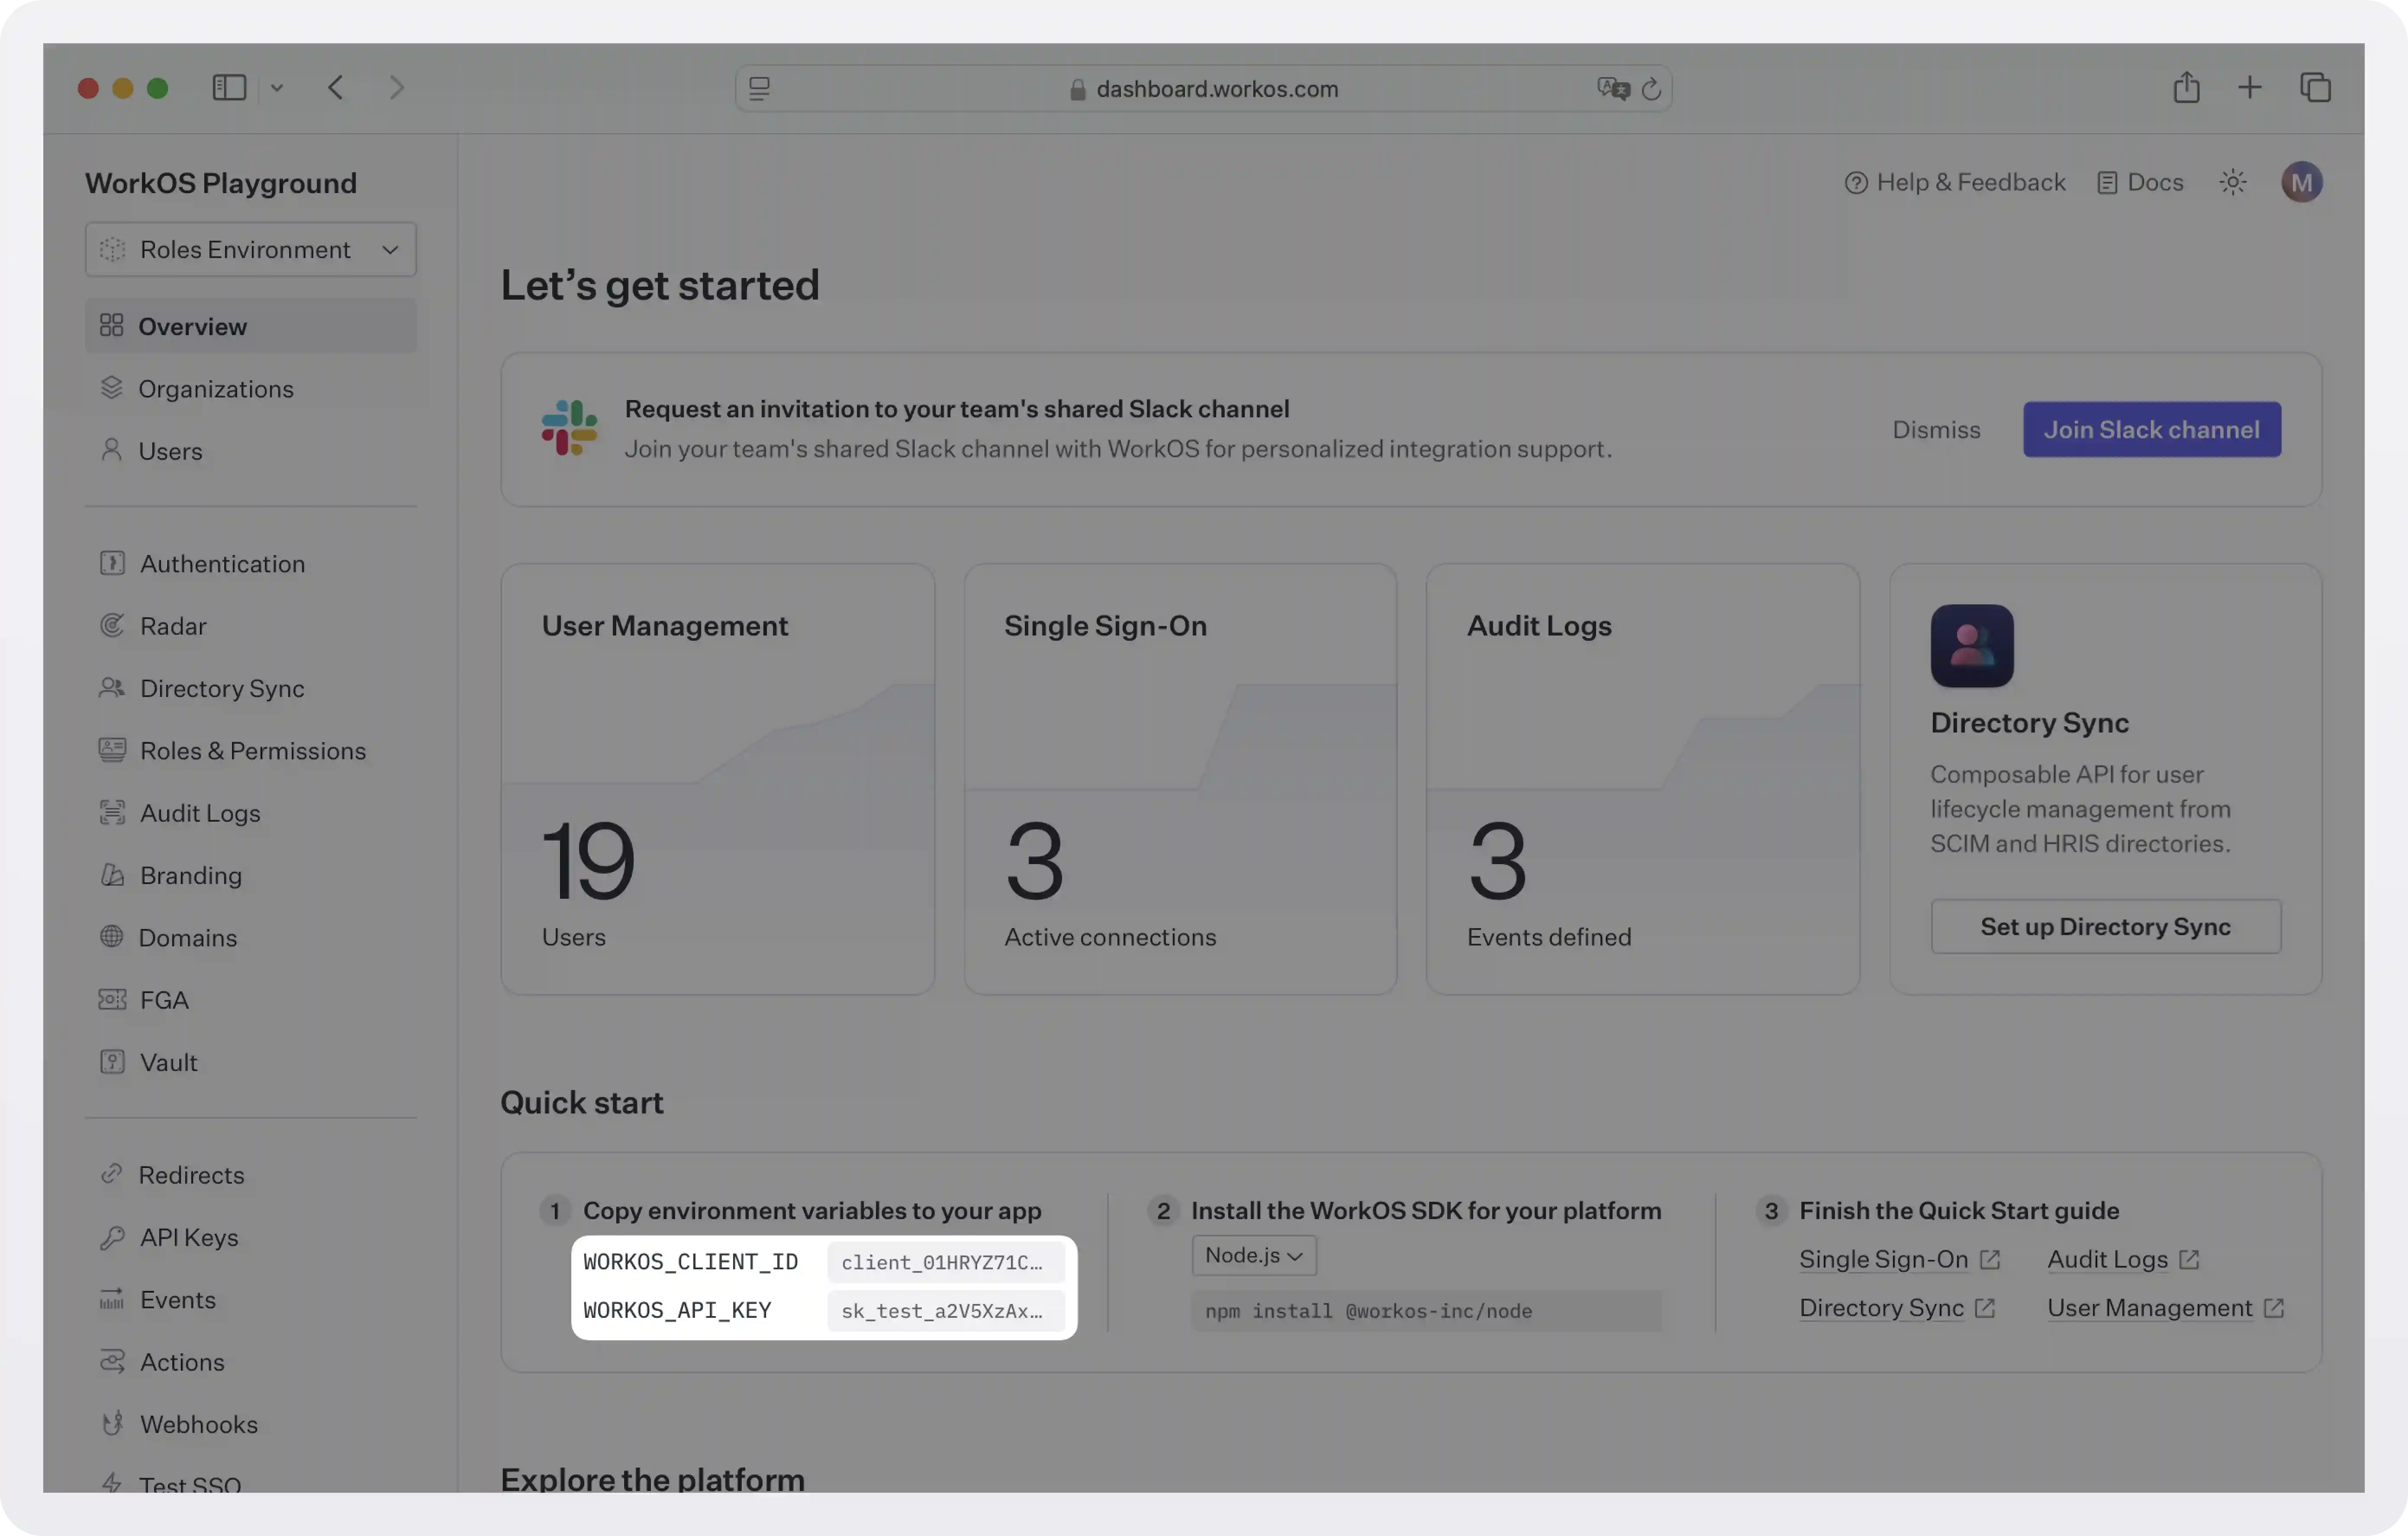
Task: Reload the page with refresh icon
Action: coord(1652,89)
